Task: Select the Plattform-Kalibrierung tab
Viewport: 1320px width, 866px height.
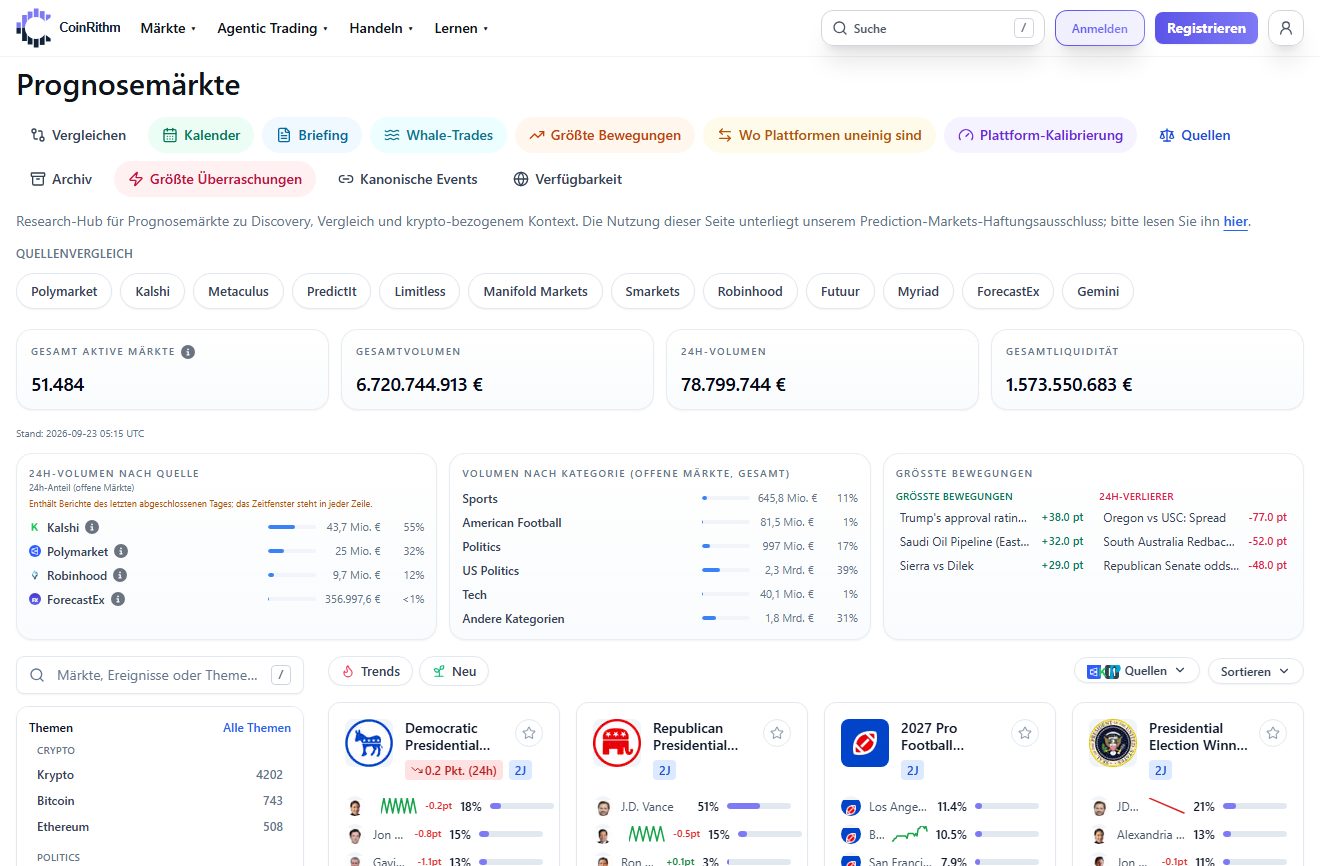Action: pyautogui.click(x=1040, y=135)
